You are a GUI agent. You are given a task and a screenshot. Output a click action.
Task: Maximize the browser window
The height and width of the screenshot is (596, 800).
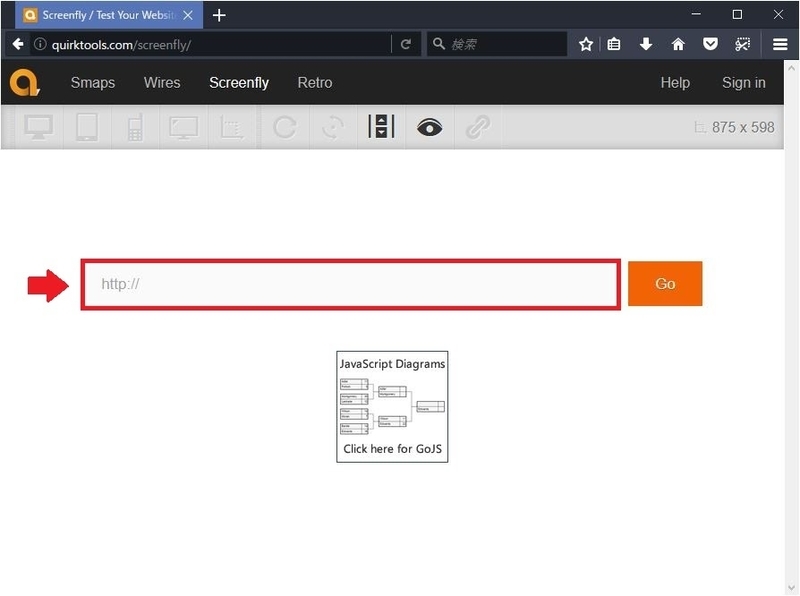[737, 14]
